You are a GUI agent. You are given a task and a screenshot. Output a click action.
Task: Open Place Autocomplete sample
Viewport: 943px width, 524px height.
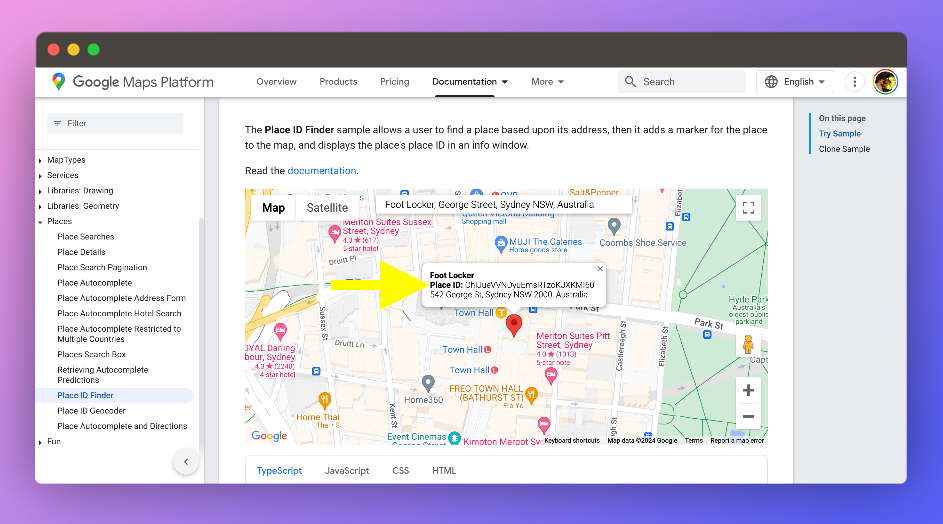pyautogui.click(x=94, y=283)
